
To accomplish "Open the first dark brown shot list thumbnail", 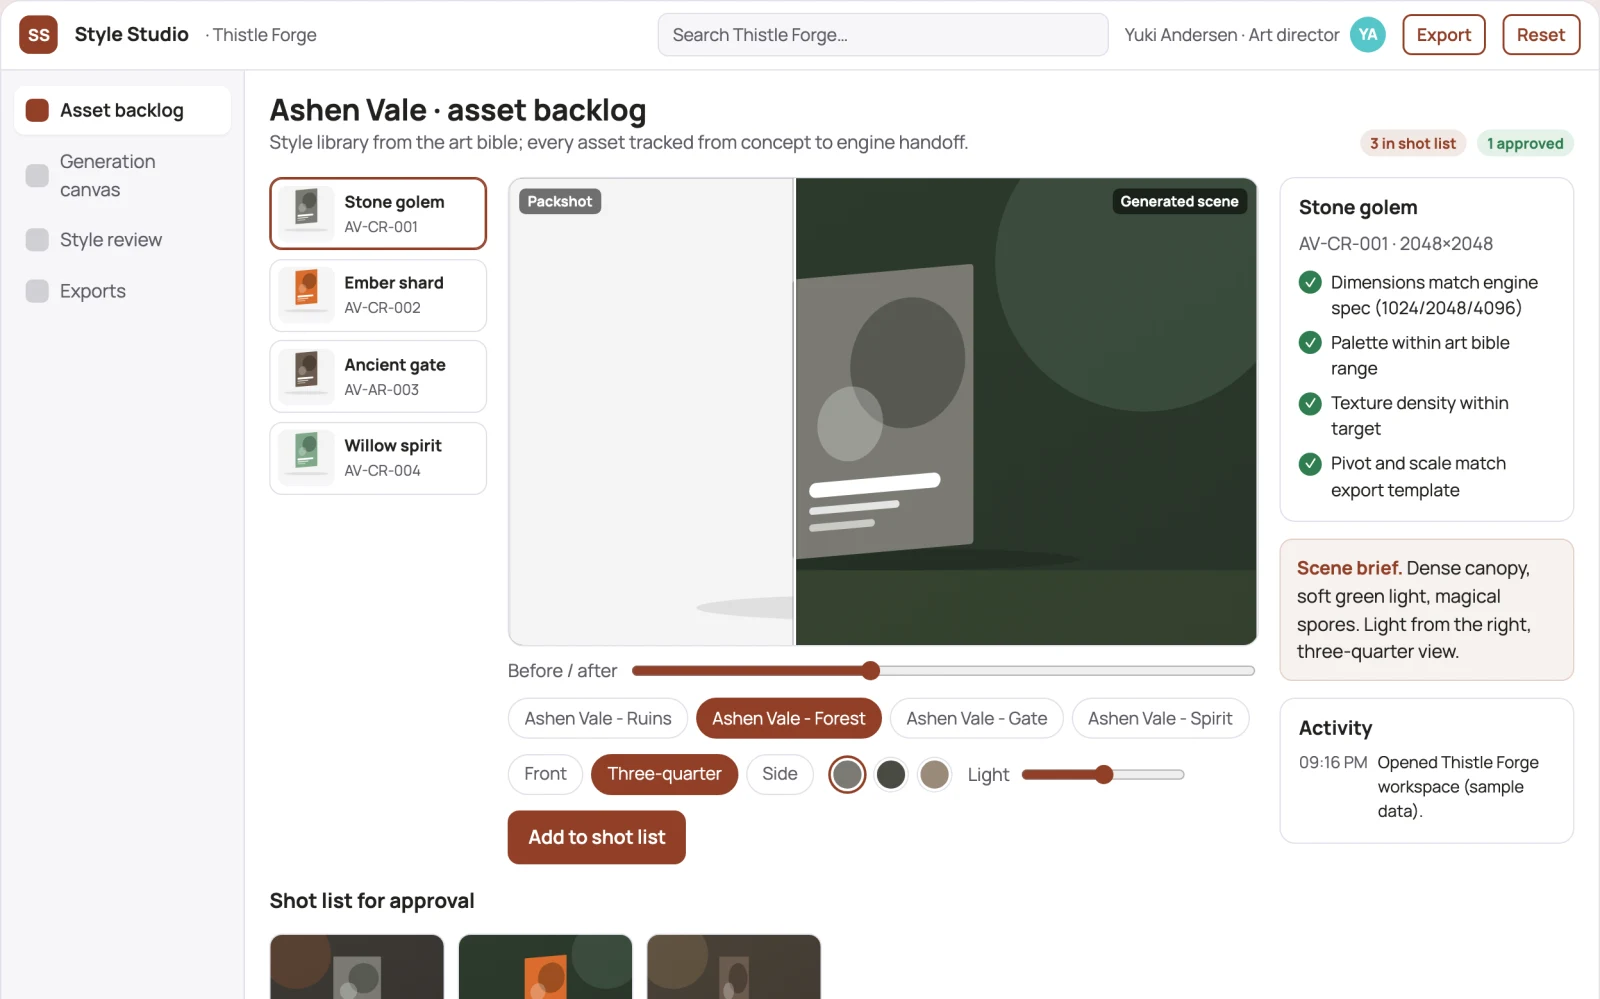I will coord(357,967).
